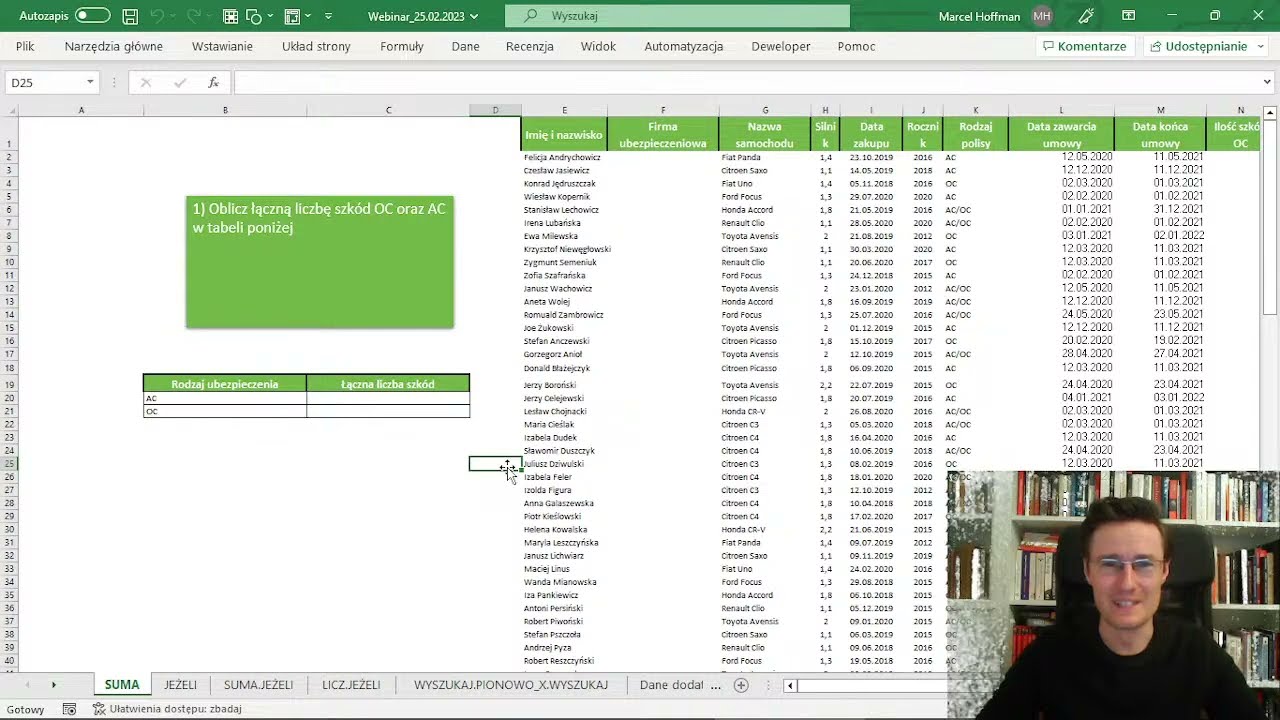Switch to the SUMA.JEŻELI sheet tab
Screen dimensions: 1280x720
[259, 685]
